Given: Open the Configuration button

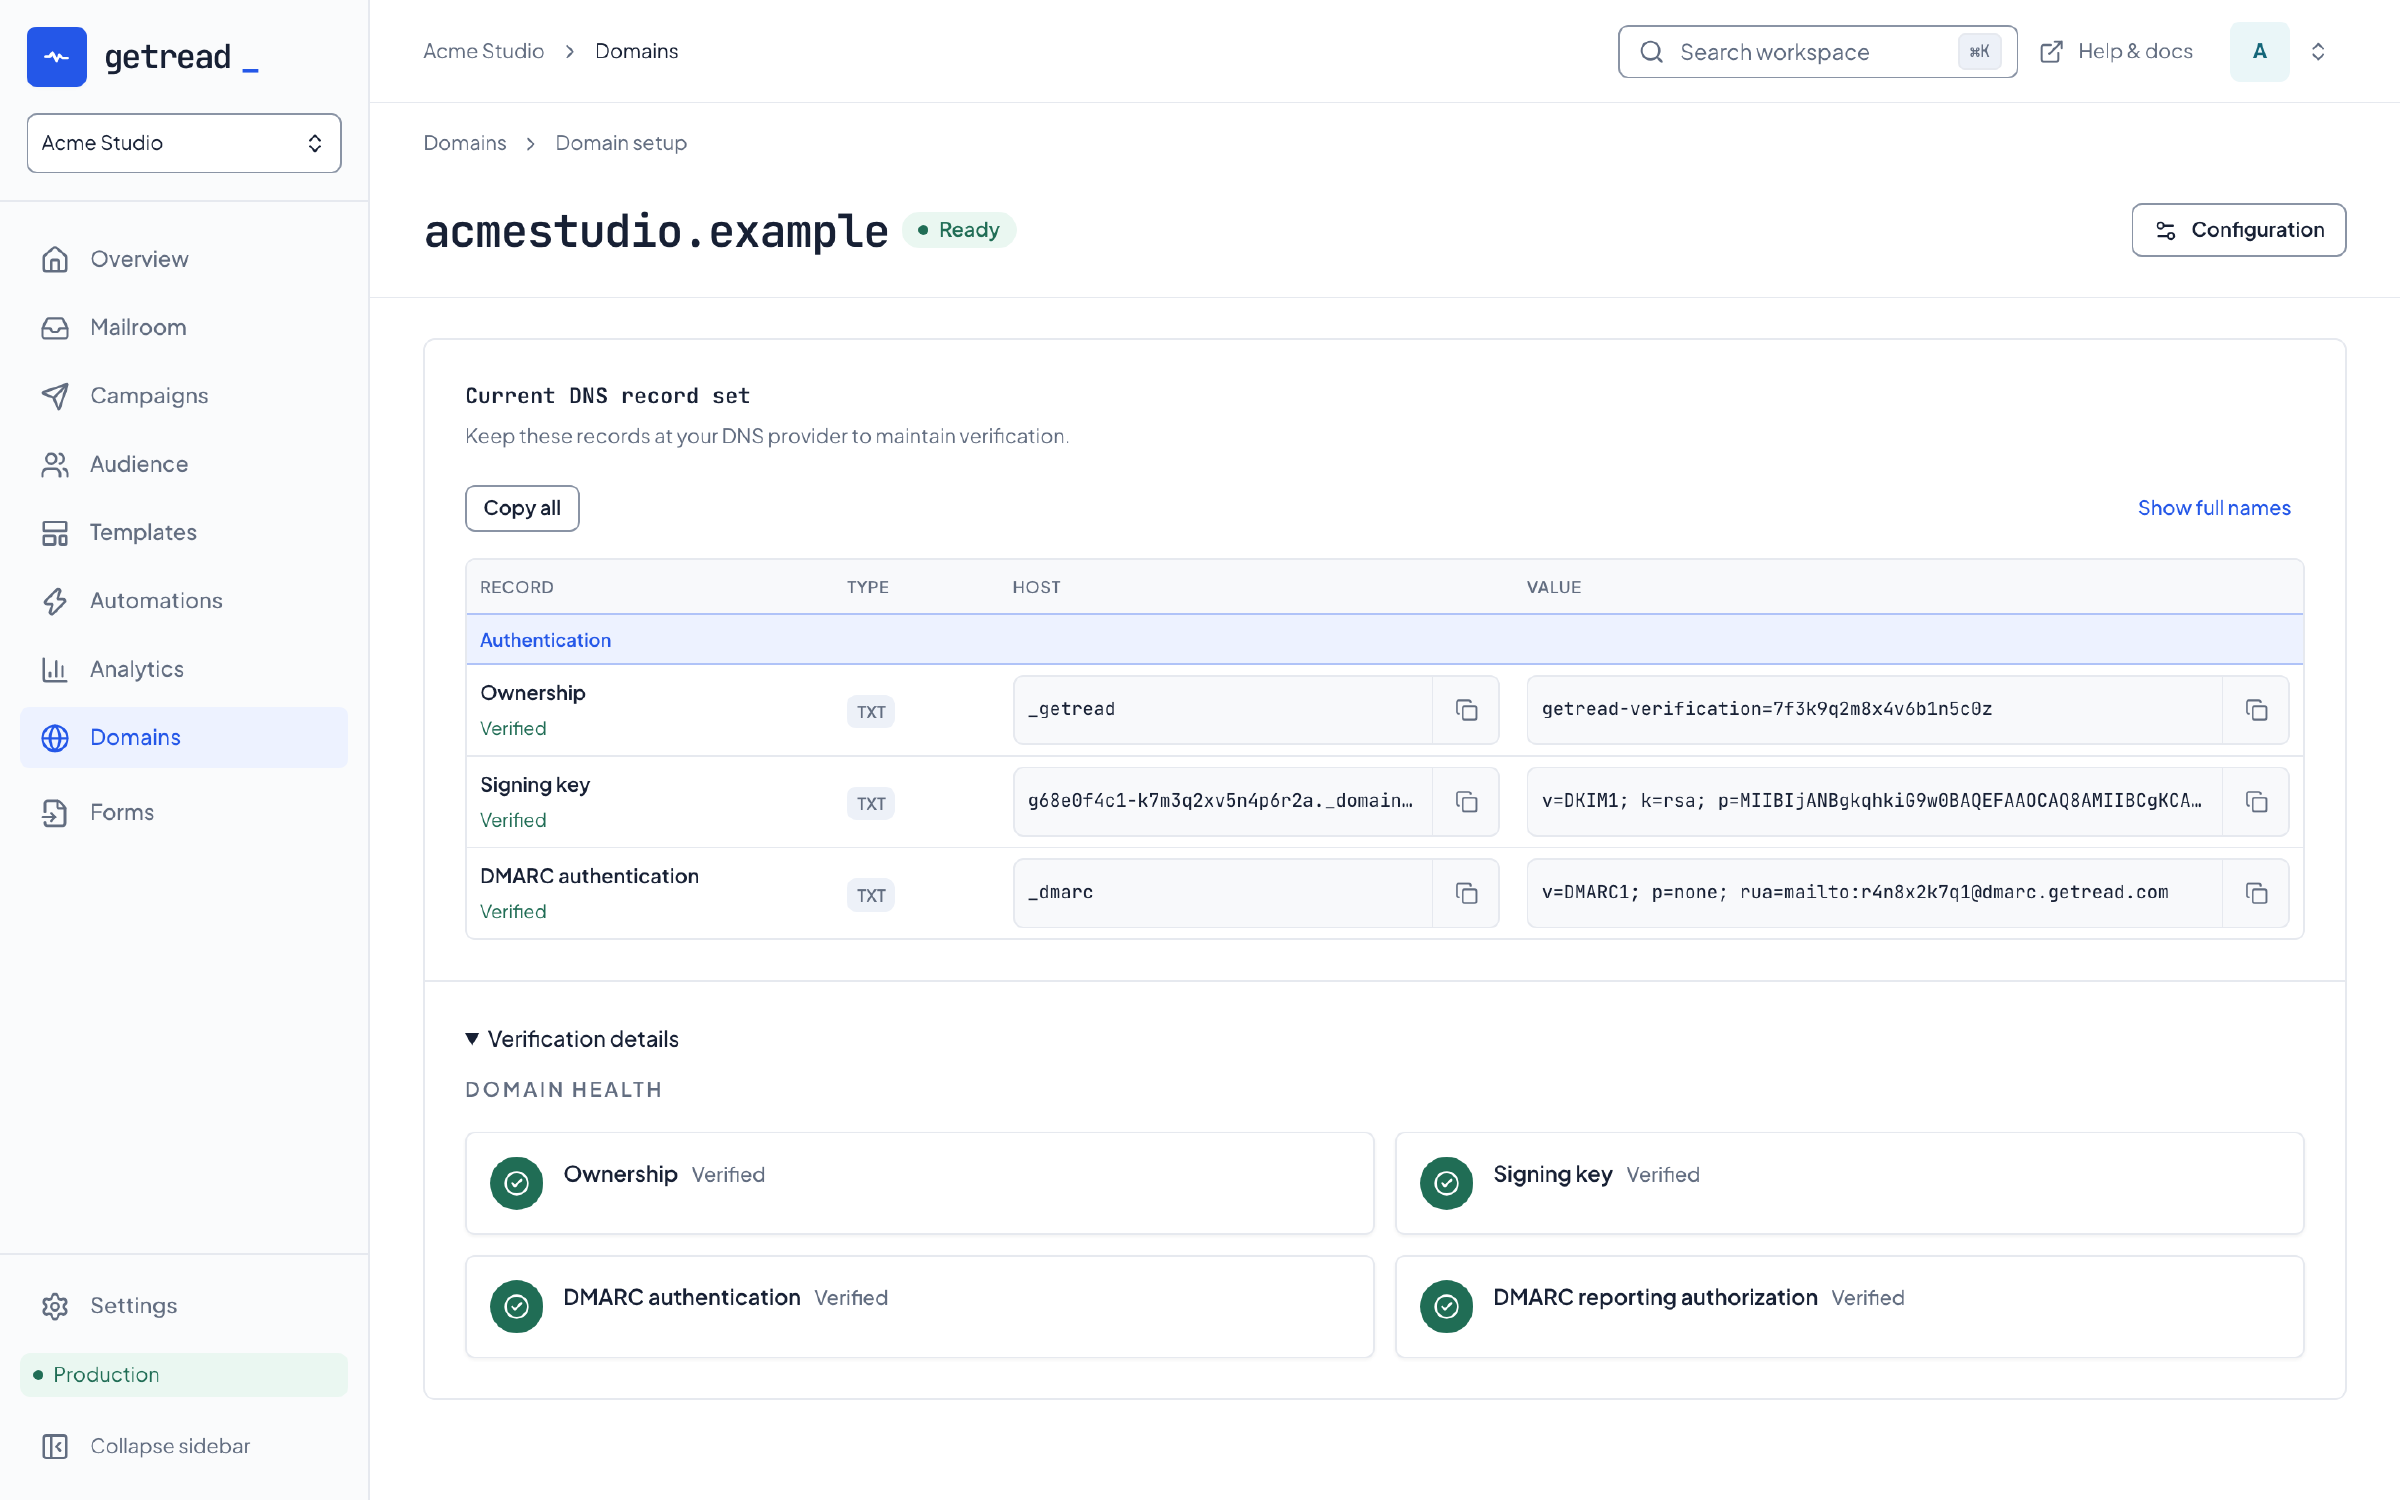Looking at the screenshot, I should [x=2238, y=230].
